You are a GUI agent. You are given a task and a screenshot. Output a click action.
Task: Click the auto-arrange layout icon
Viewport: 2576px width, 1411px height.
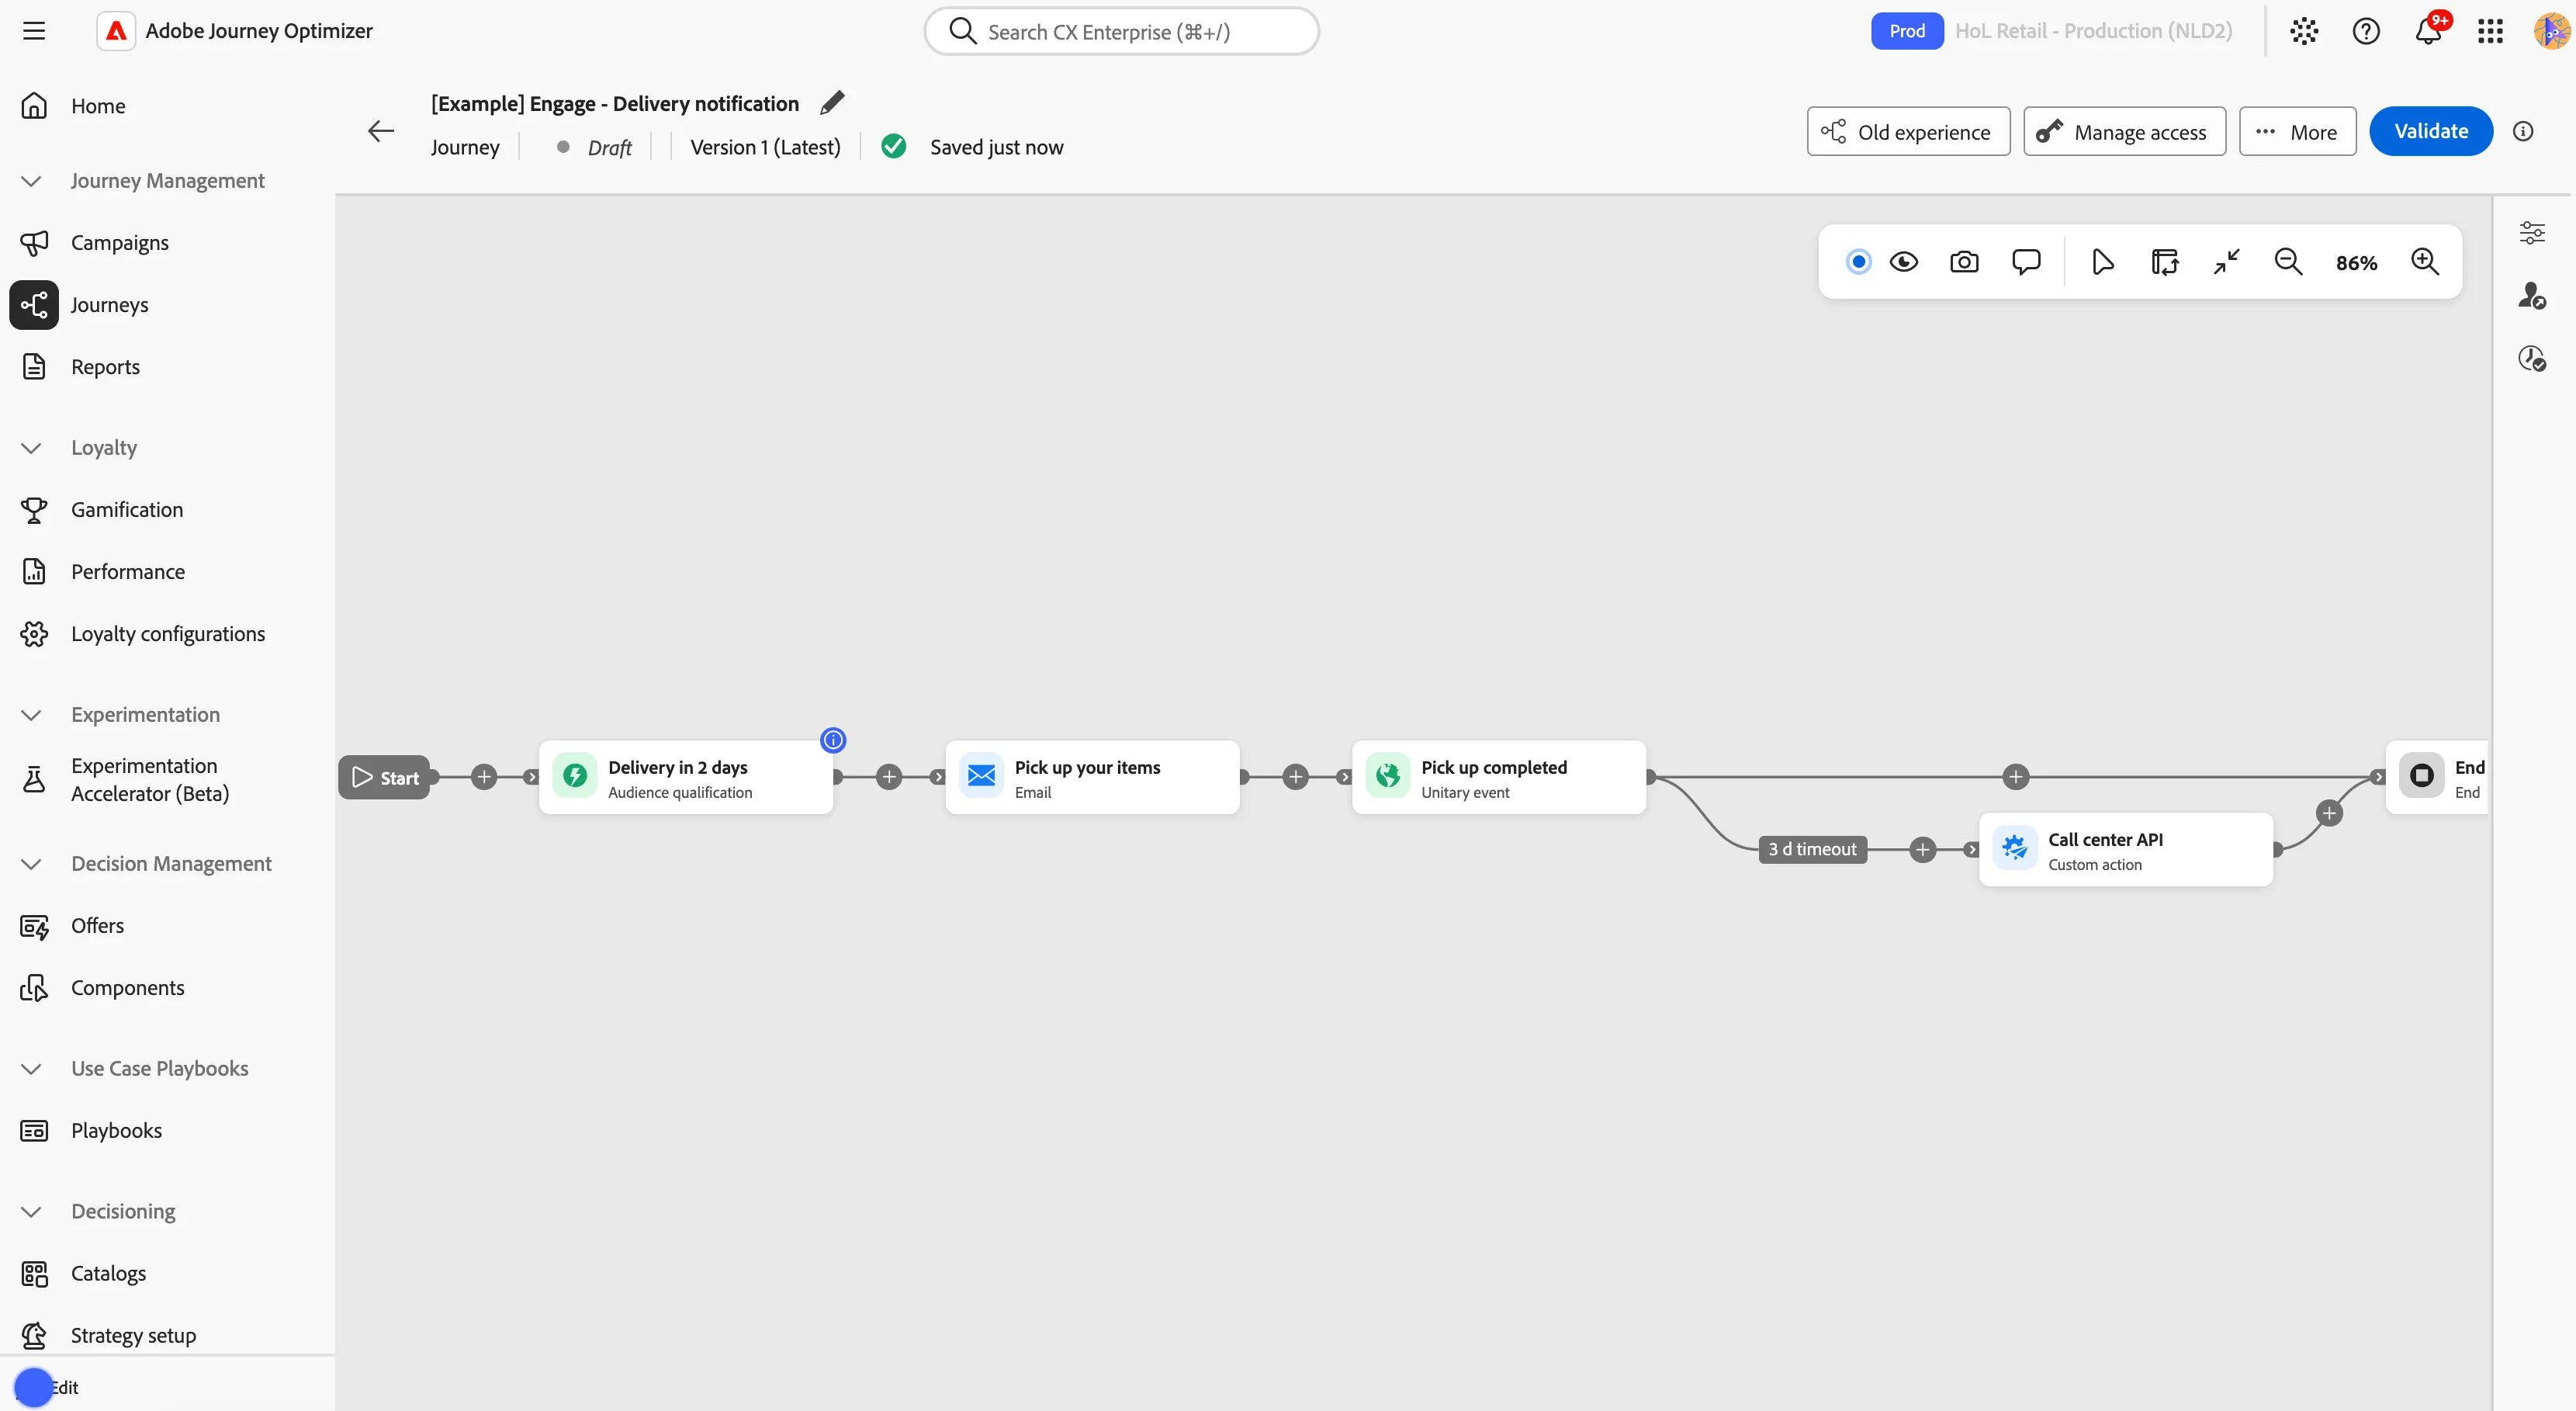tap(2164, 262)
